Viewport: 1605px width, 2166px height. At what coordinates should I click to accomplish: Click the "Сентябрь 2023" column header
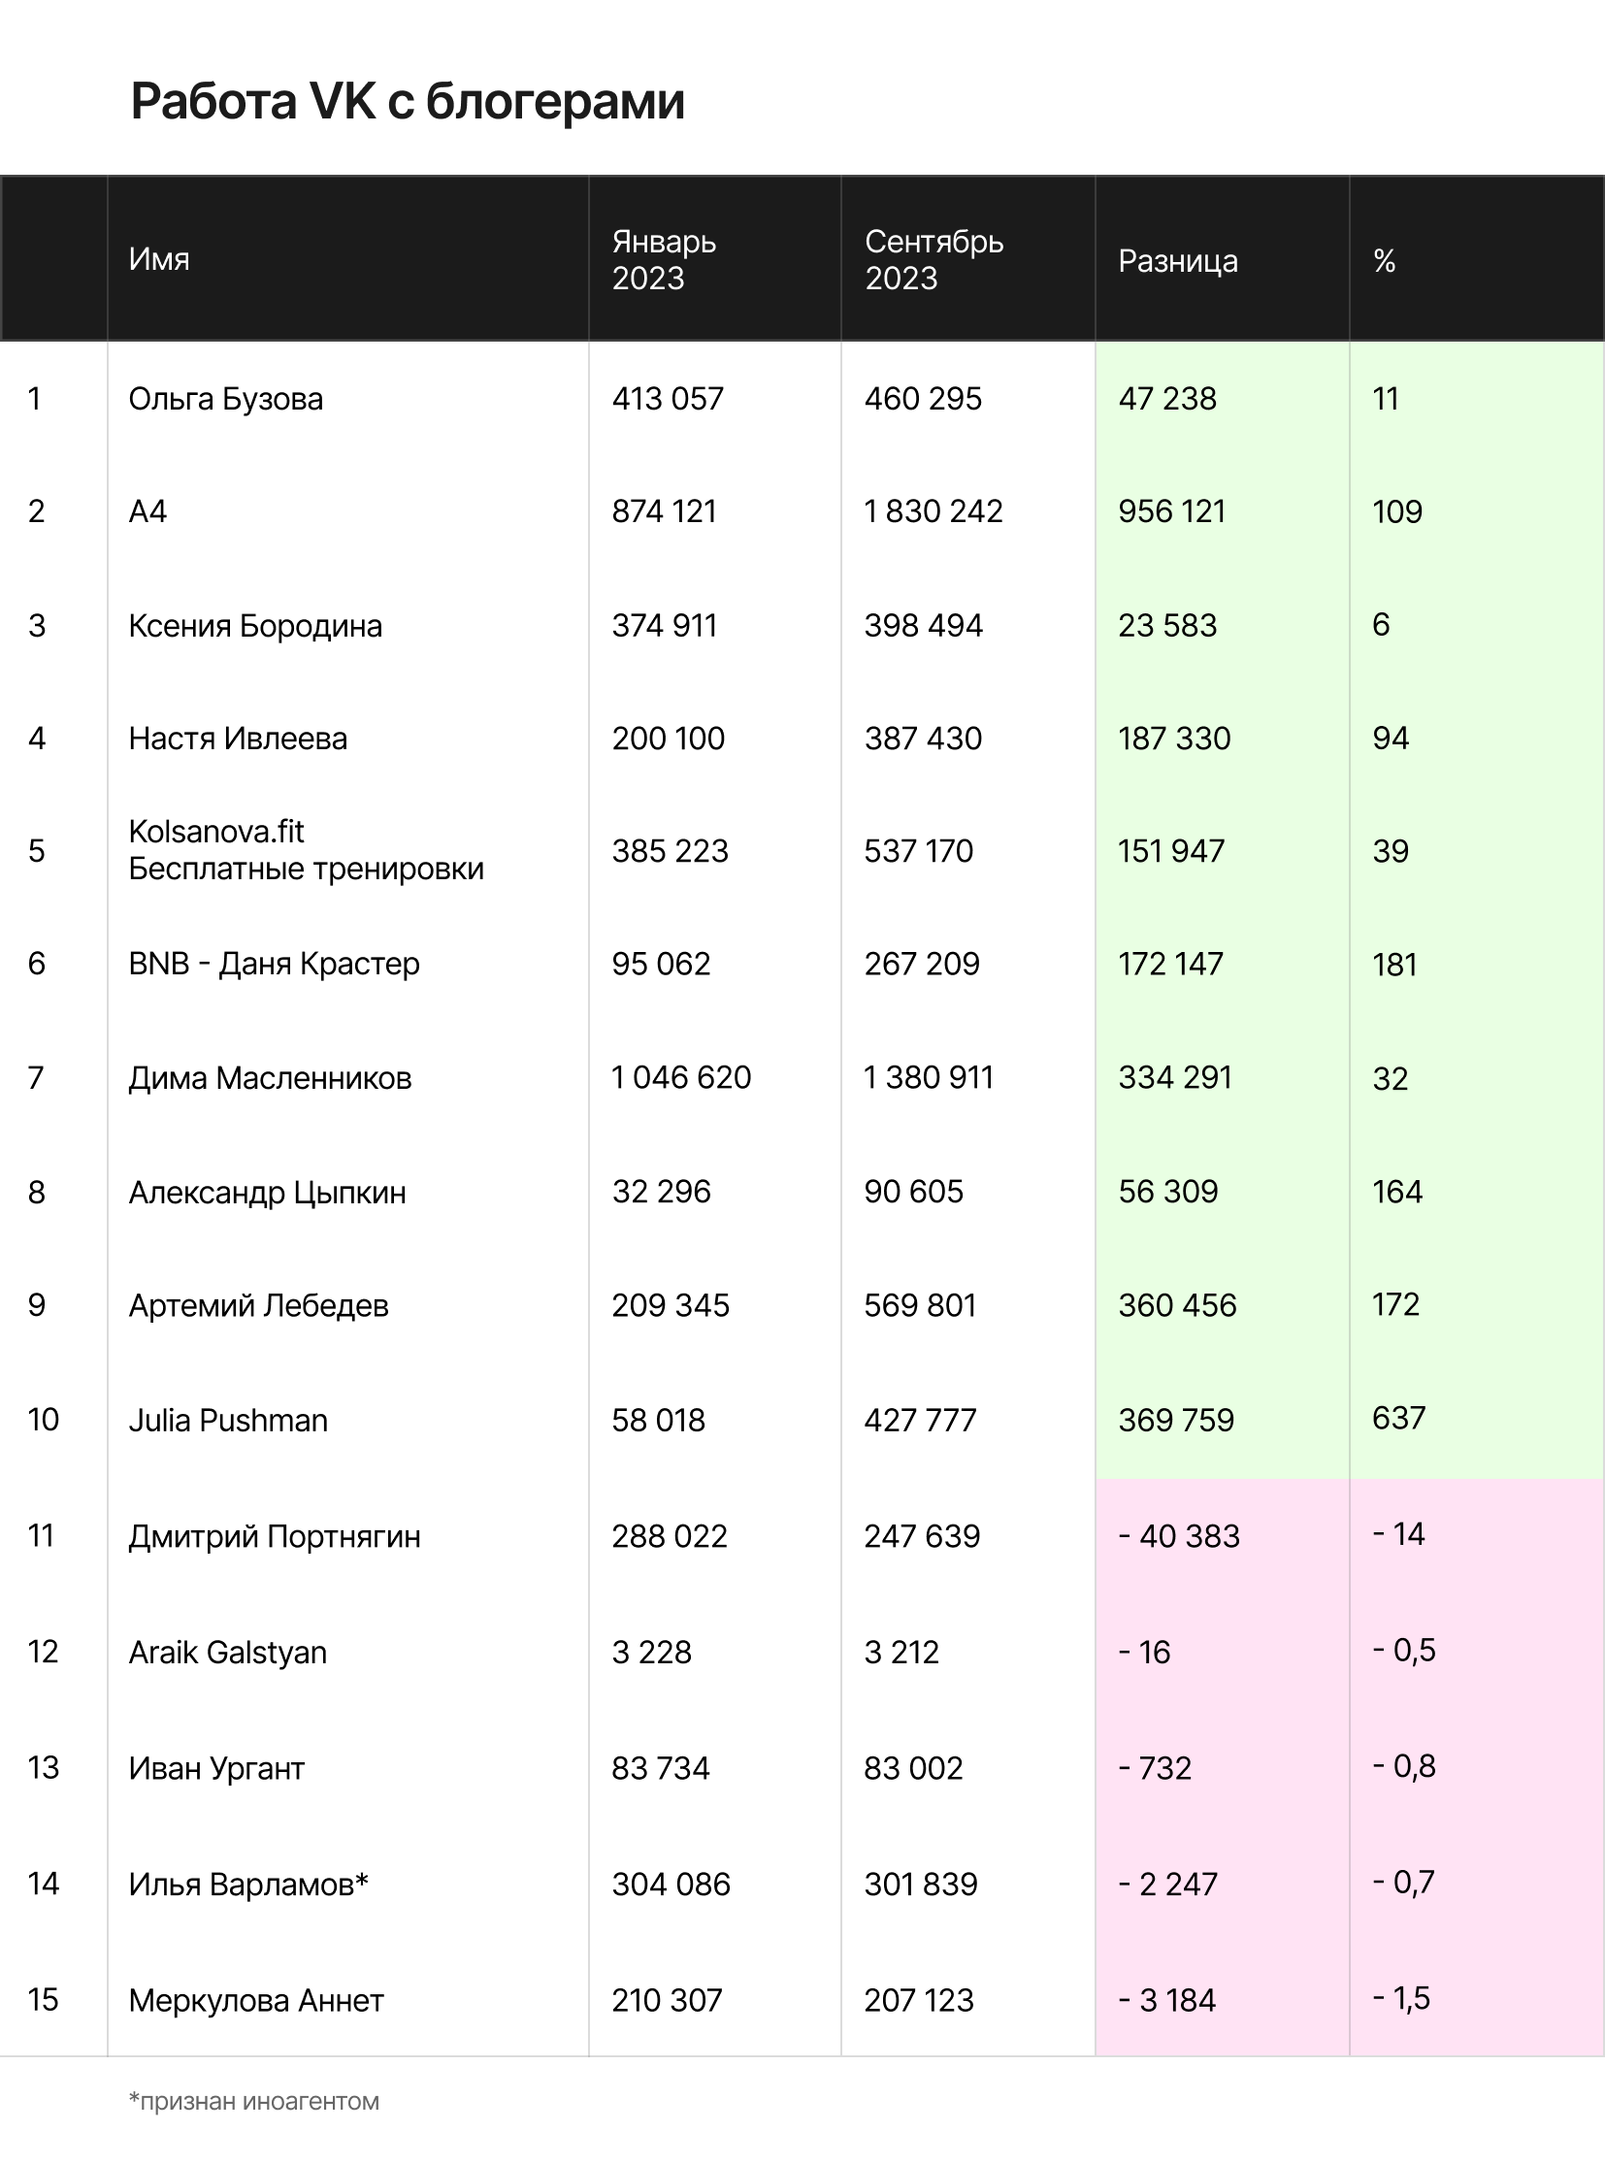tap(934, 259)
